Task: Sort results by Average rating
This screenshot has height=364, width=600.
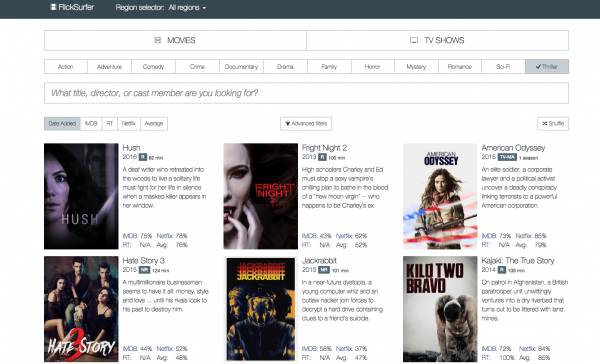Action: click(154, 124)
